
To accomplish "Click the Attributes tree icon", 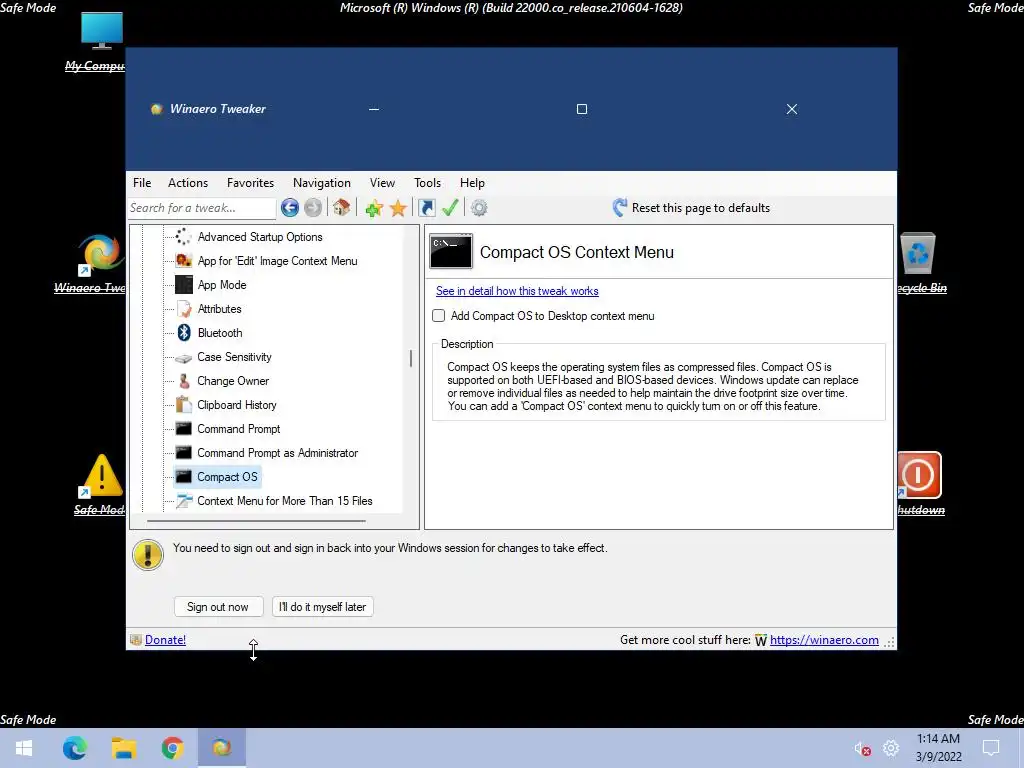I will 184,309.
